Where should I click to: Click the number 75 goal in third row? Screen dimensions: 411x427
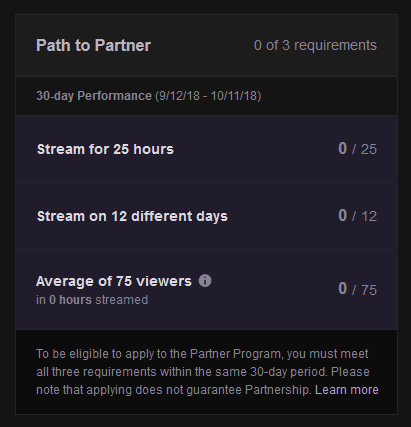tap(369, 290)
